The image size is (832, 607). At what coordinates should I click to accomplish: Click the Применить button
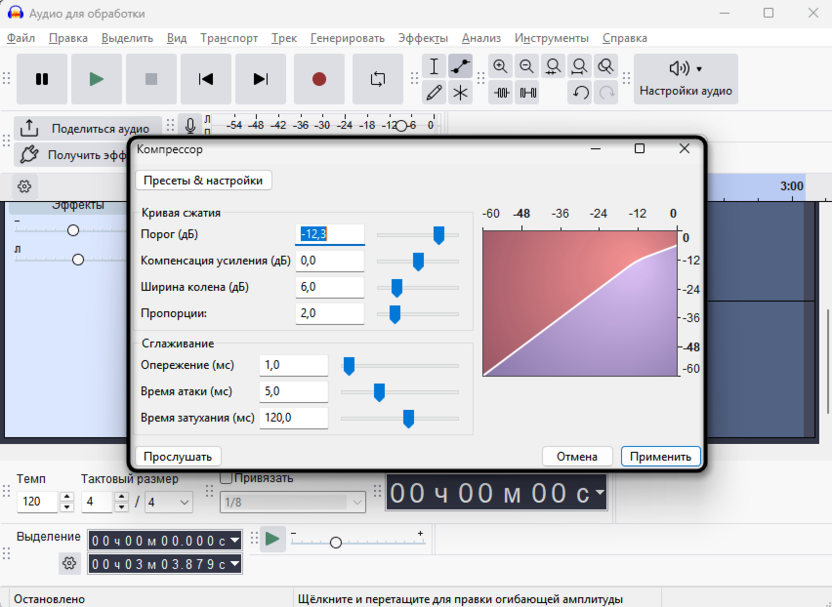[x=660, y=456]
